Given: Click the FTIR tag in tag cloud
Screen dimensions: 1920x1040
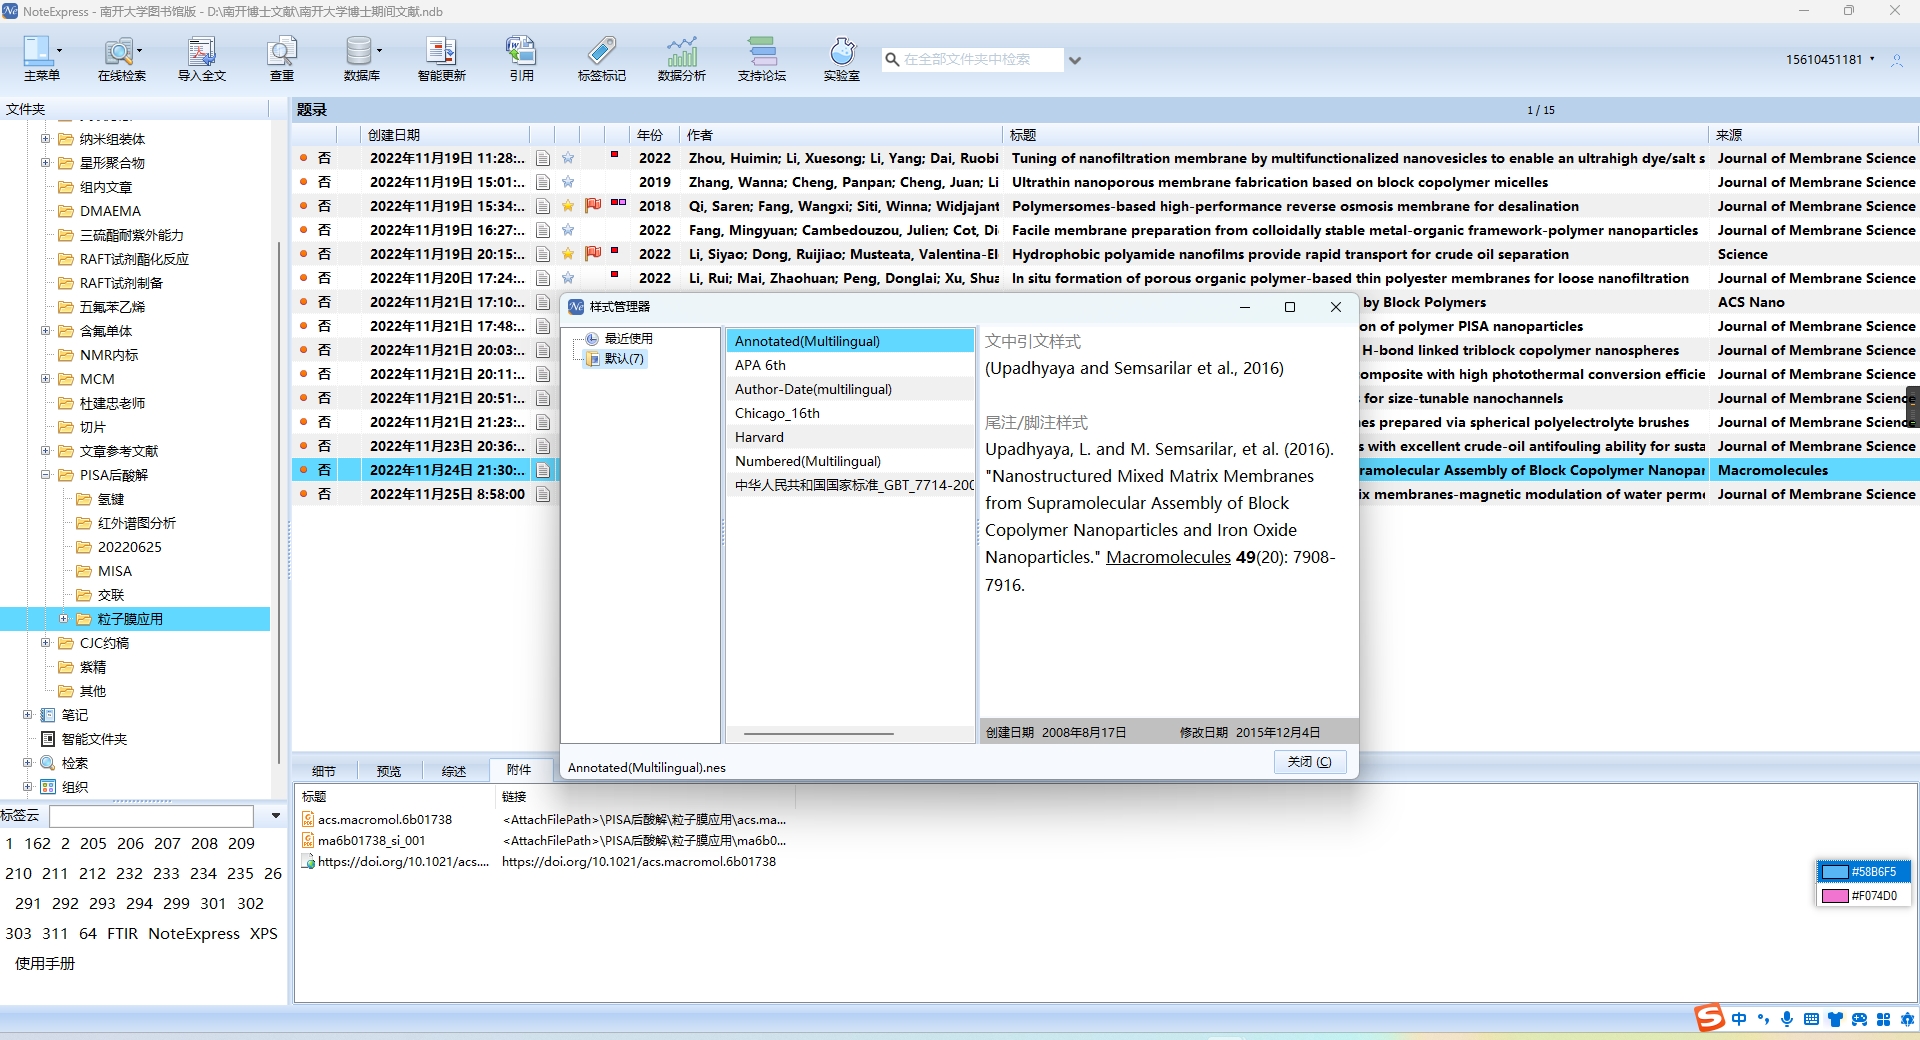Looking at the screenshot, I should click(x=122, y=934).
